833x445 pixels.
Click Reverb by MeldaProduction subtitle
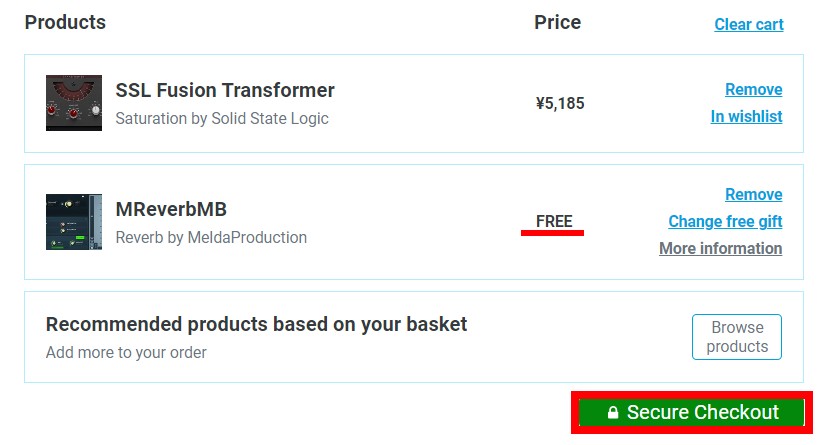point(211,237)
